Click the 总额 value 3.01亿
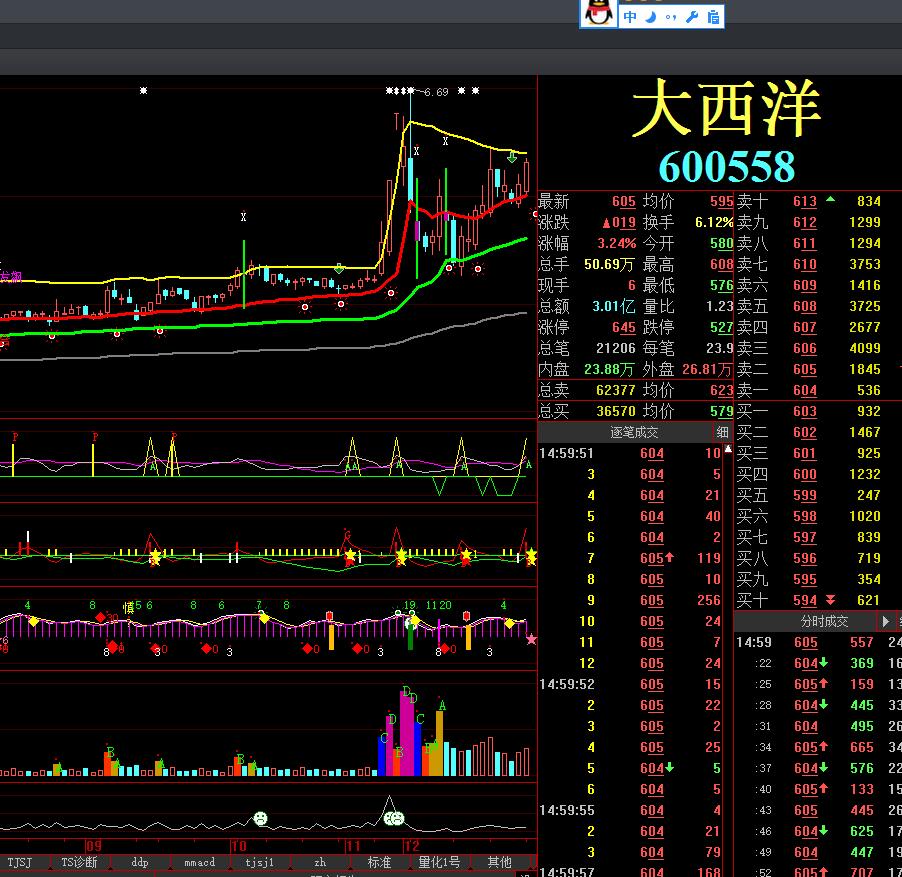The width and height of the screenshot is (902, 877). click(x=613, y=307)
